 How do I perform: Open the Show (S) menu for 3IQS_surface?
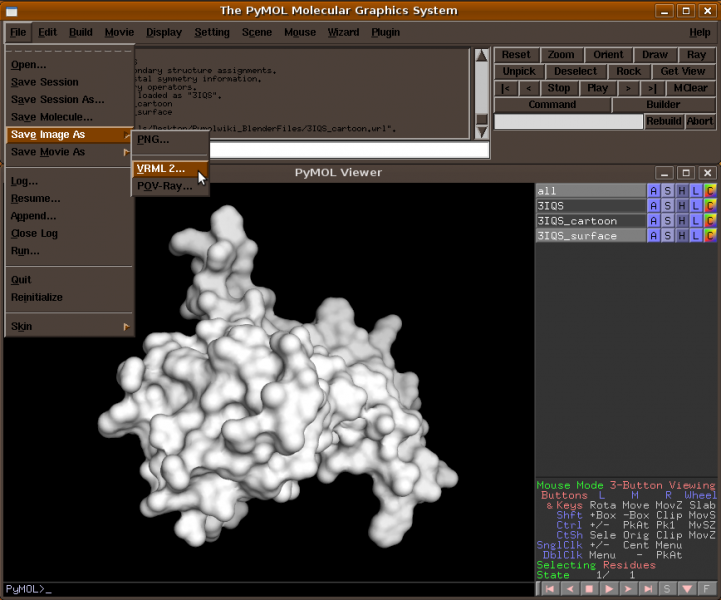(x=668, y=236)
